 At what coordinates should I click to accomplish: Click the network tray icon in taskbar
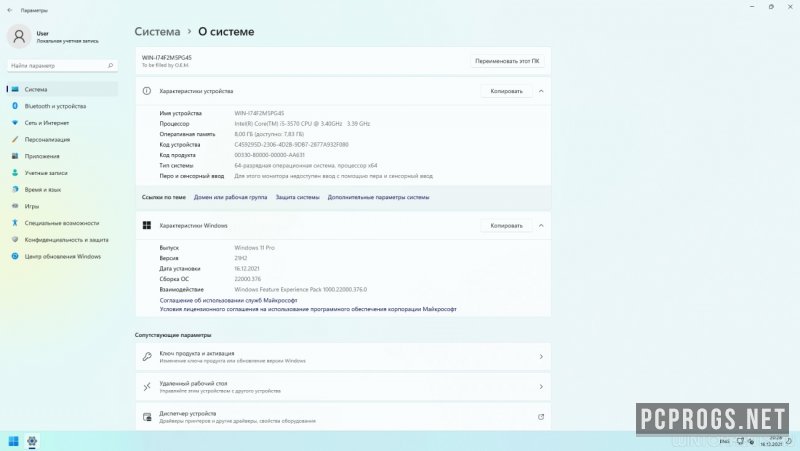pos(740,441)
